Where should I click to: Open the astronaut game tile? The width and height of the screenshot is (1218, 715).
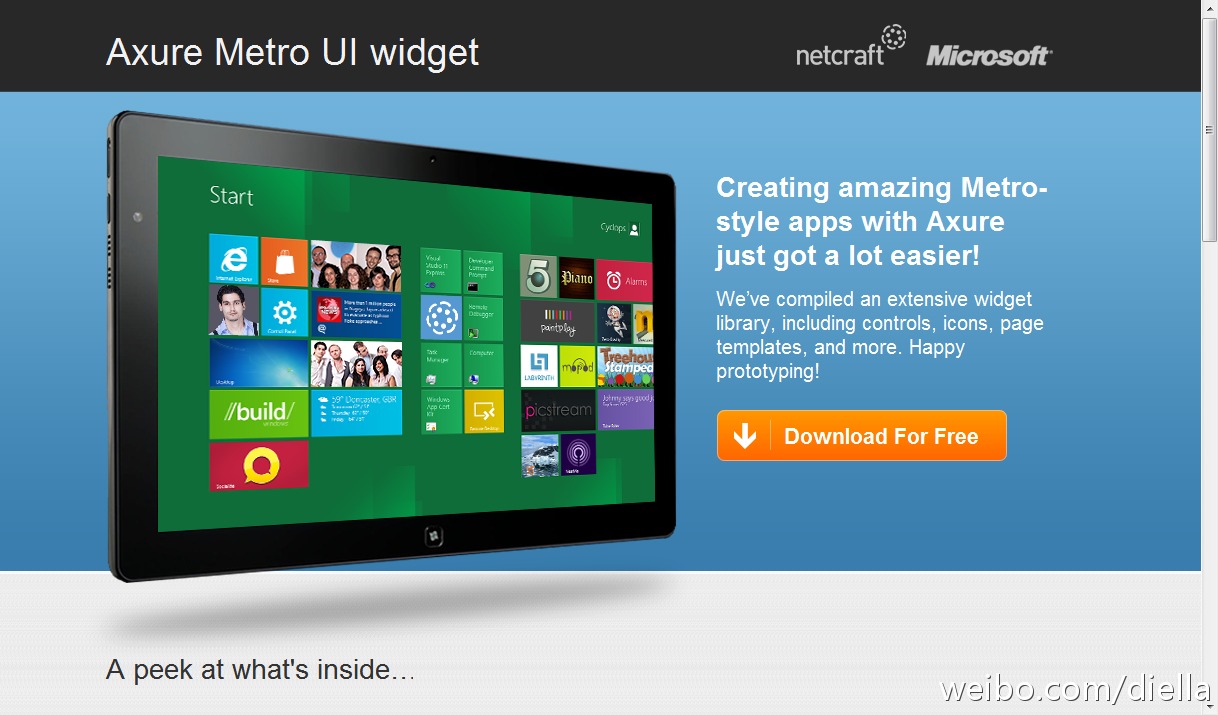pos(614,324)
